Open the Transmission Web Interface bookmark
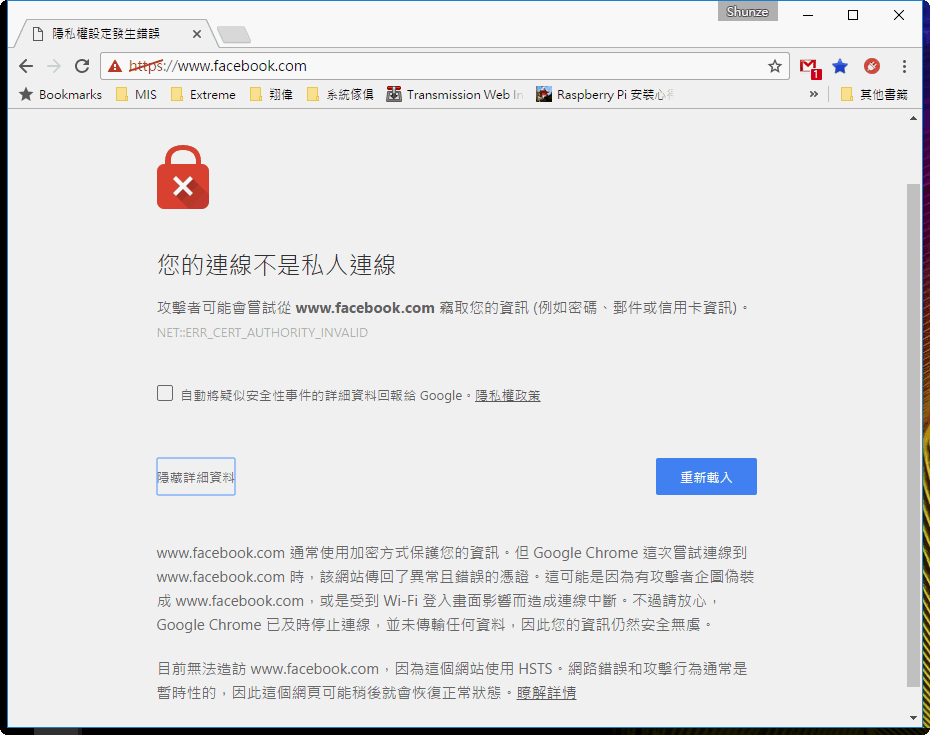Viewport: 930px width, 735px height. [x=455, y=94]
